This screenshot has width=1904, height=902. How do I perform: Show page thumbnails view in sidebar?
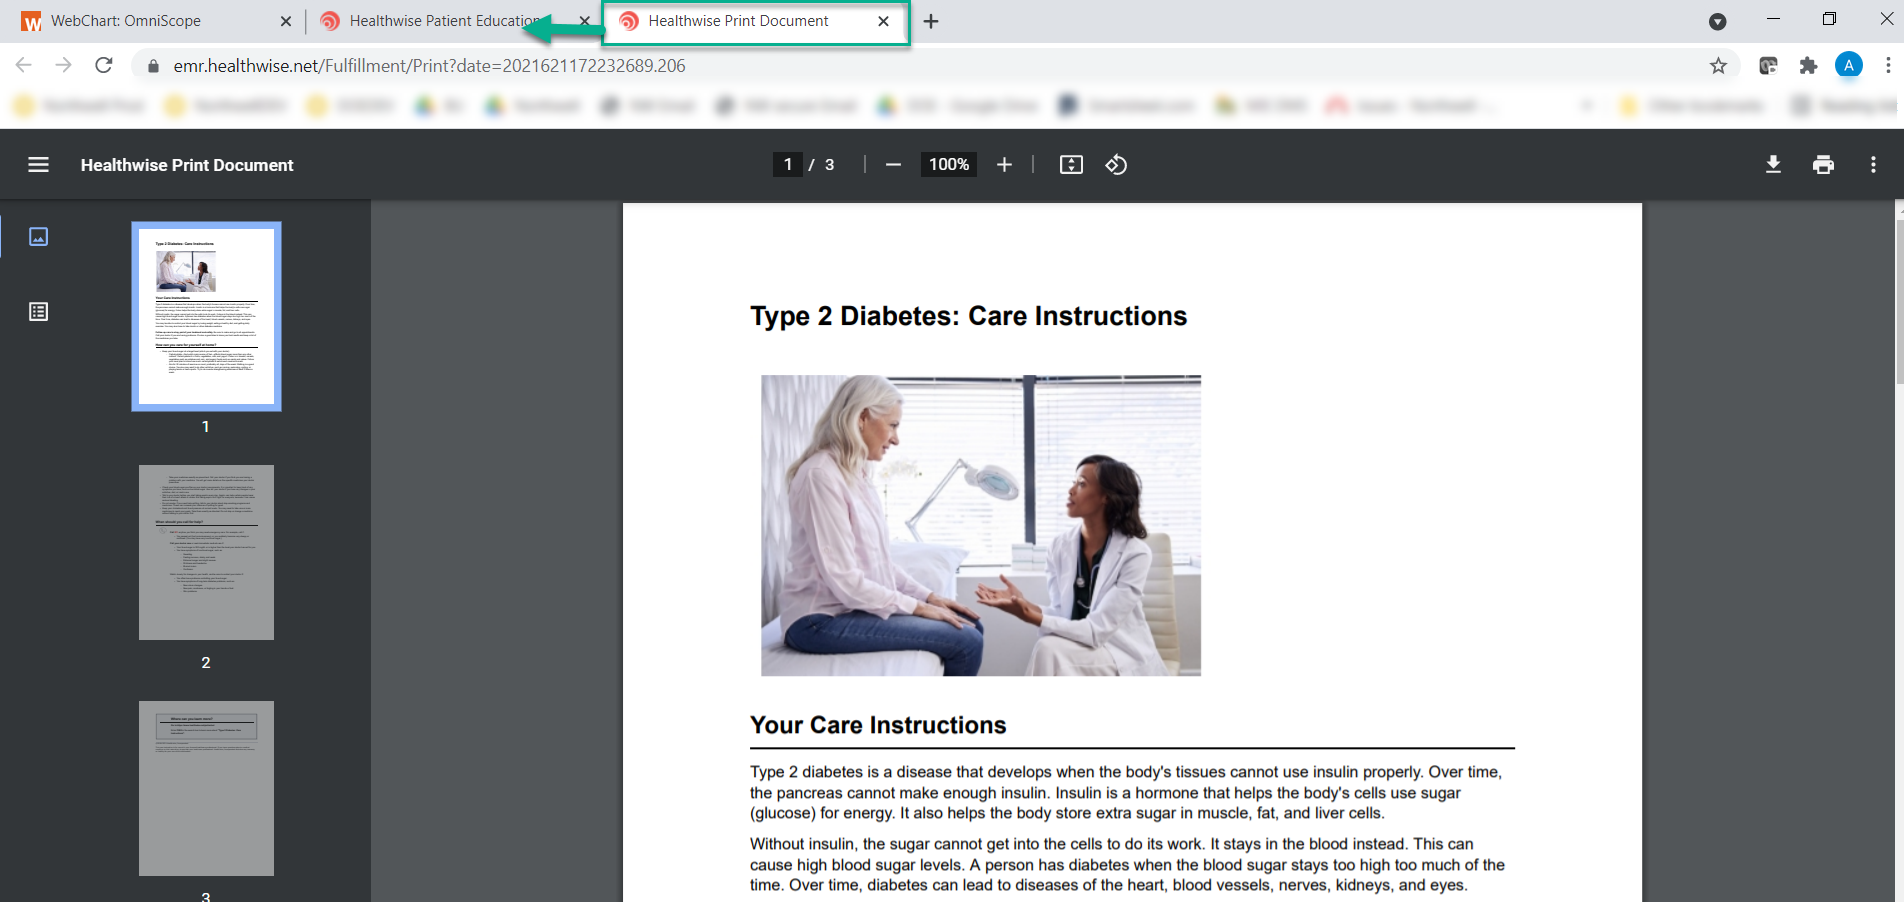coord(39,237)
